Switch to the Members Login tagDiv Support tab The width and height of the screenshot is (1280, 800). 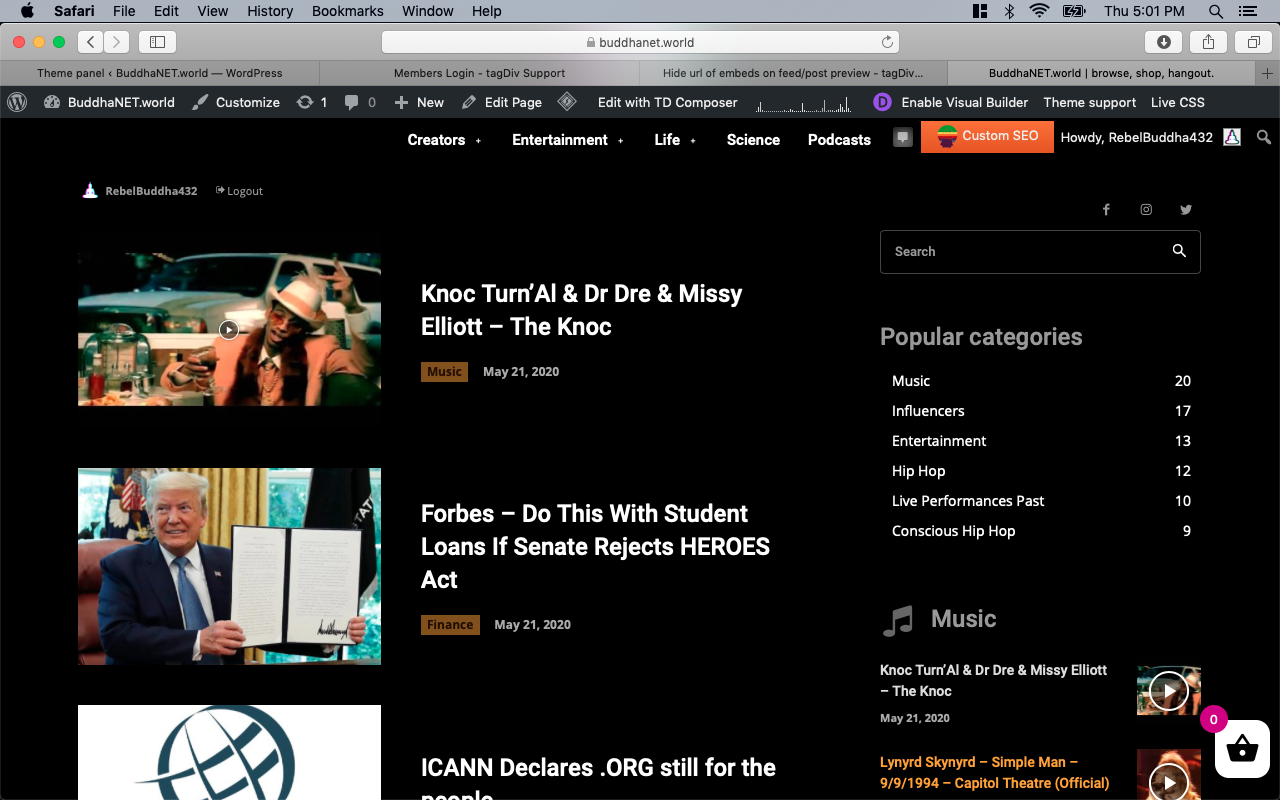tap(479, 73)
